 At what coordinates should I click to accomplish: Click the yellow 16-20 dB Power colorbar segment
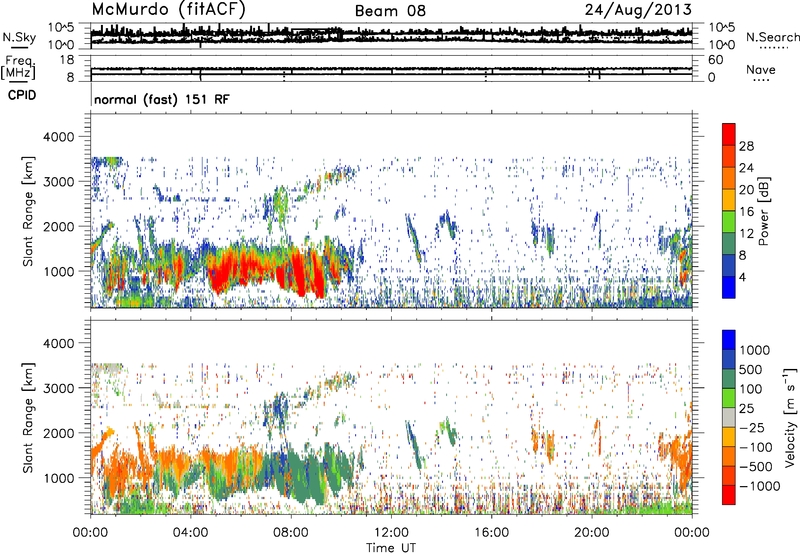pos(729,199)
